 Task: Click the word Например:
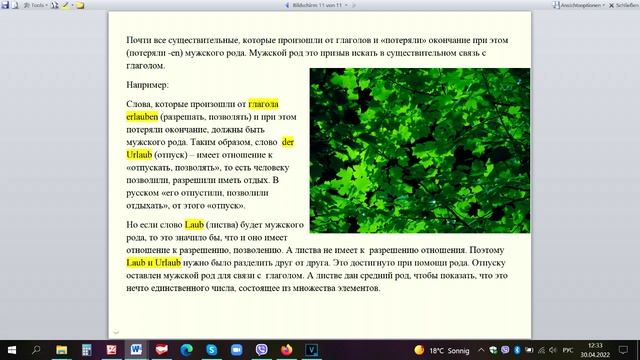pos(147,85)
